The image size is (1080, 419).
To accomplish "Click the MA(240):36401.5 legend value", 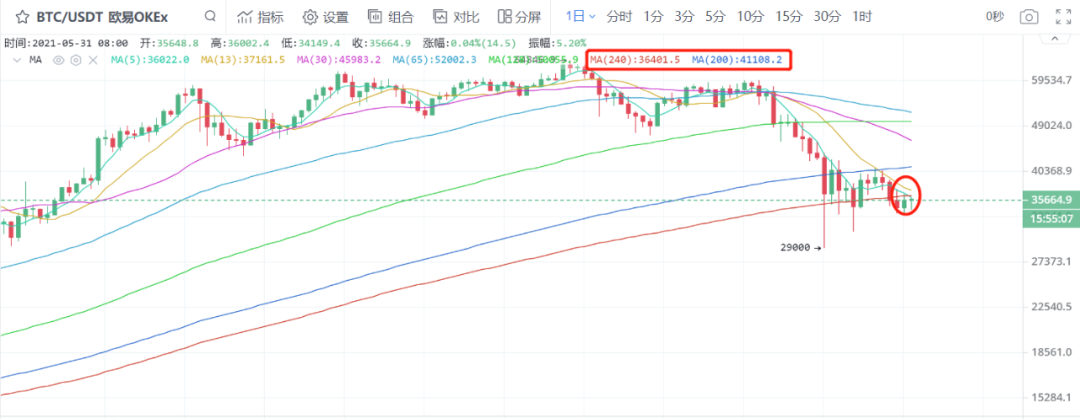I will [x=635, y=61].
